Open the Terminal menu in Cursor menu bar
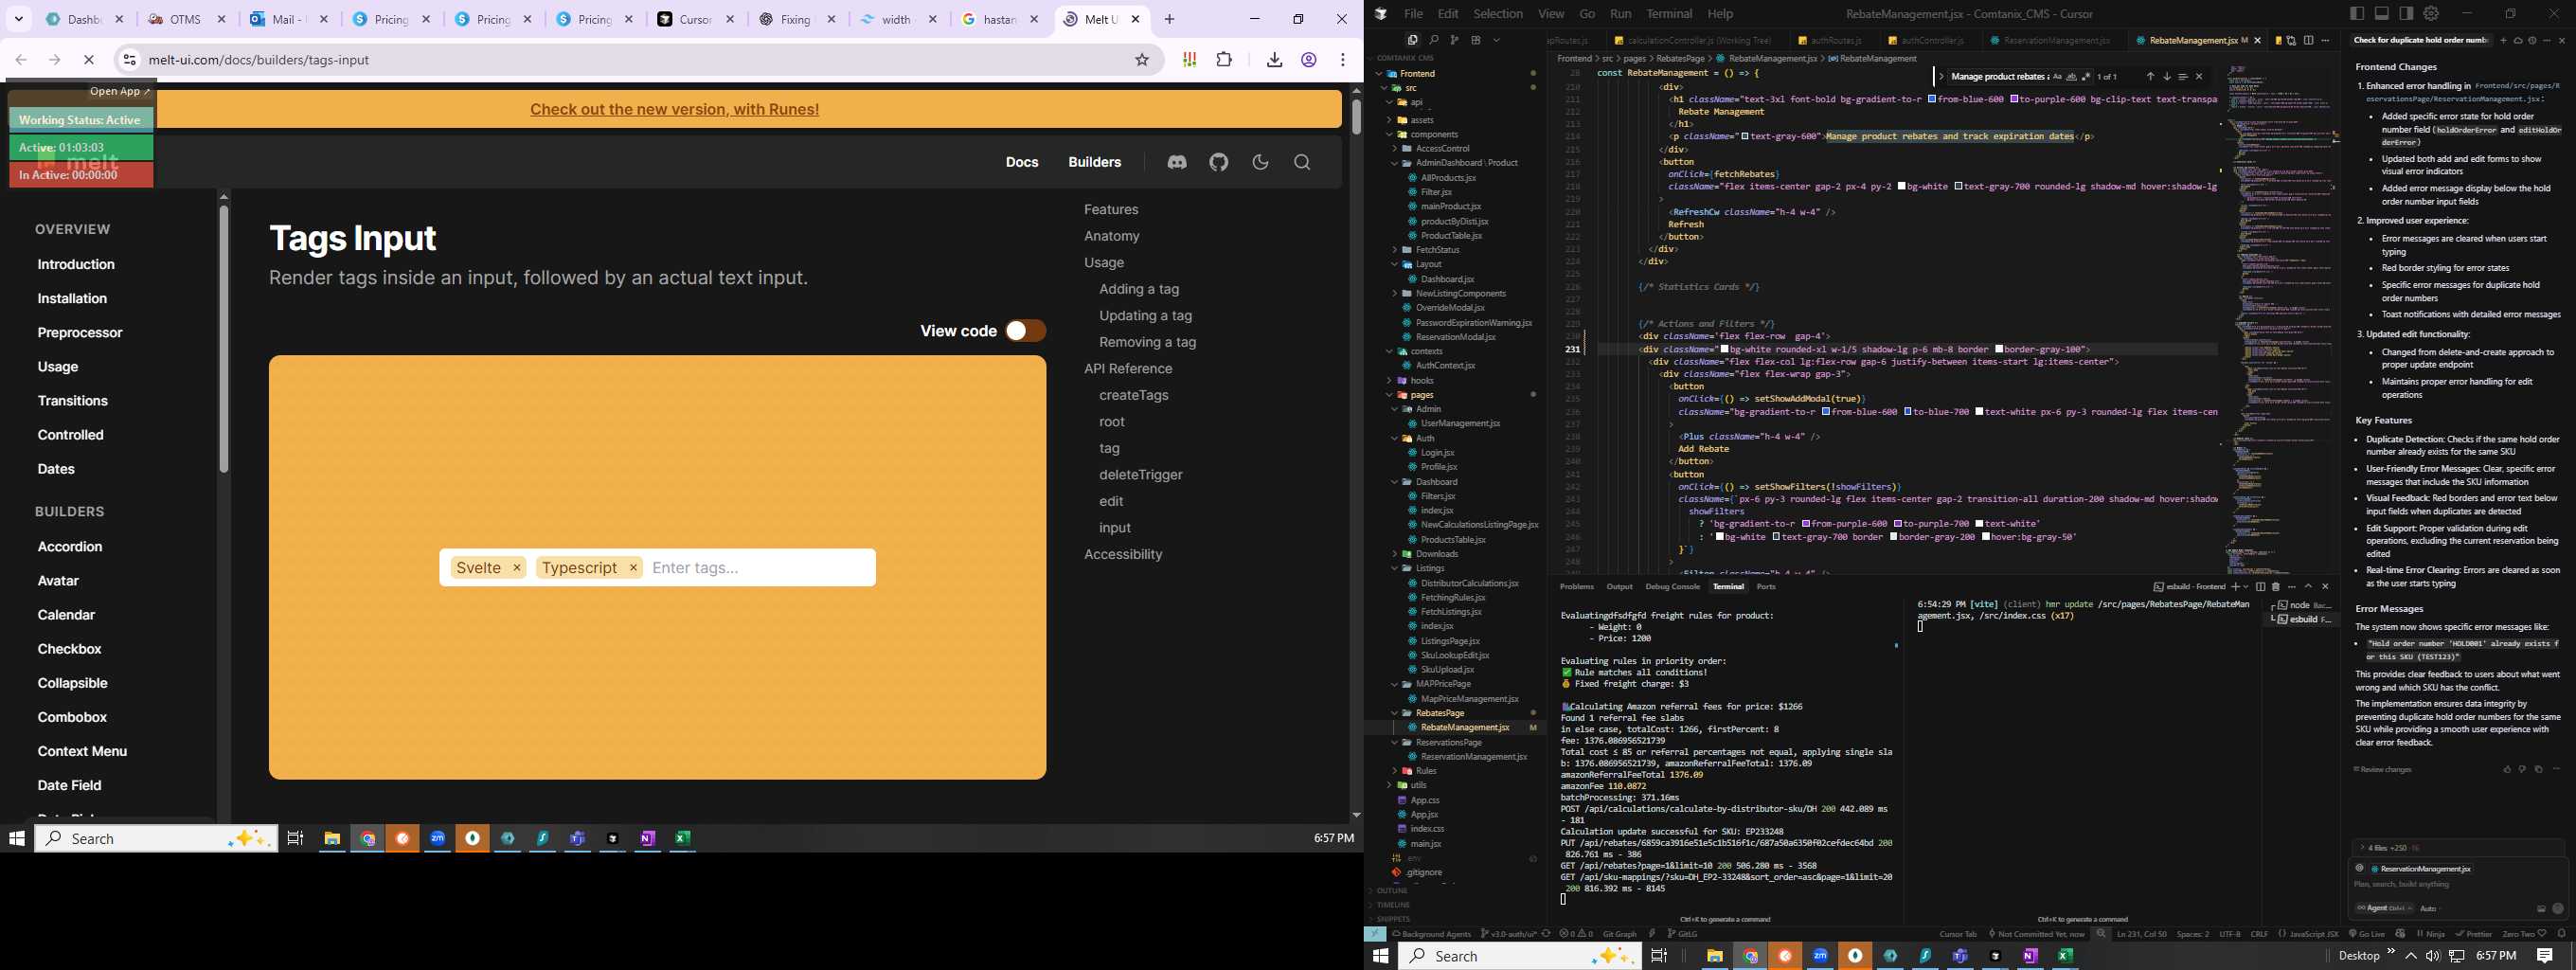 pos(1669,13)
